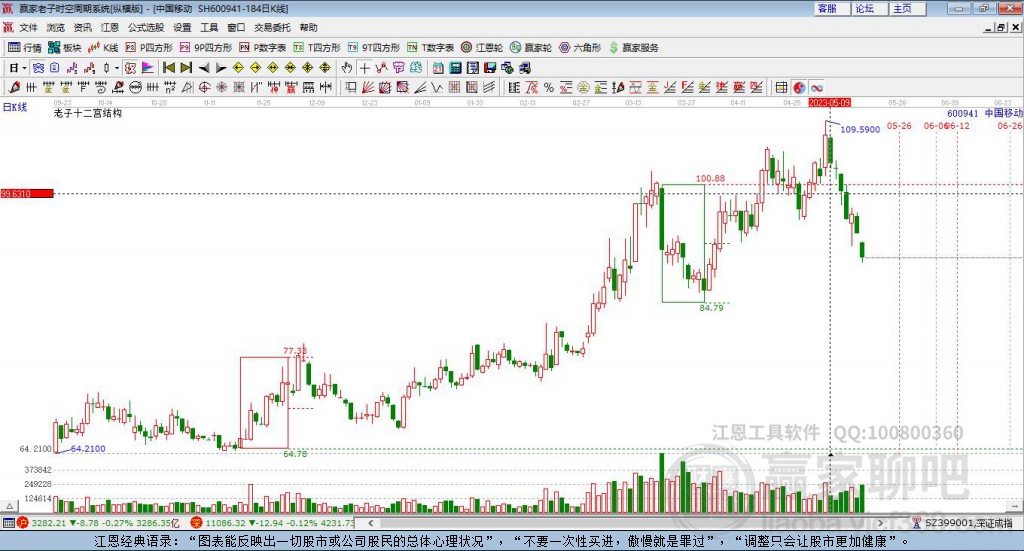1024x551 pixels.
Task: Jump to last bar icon
Action: click(186, 67)
